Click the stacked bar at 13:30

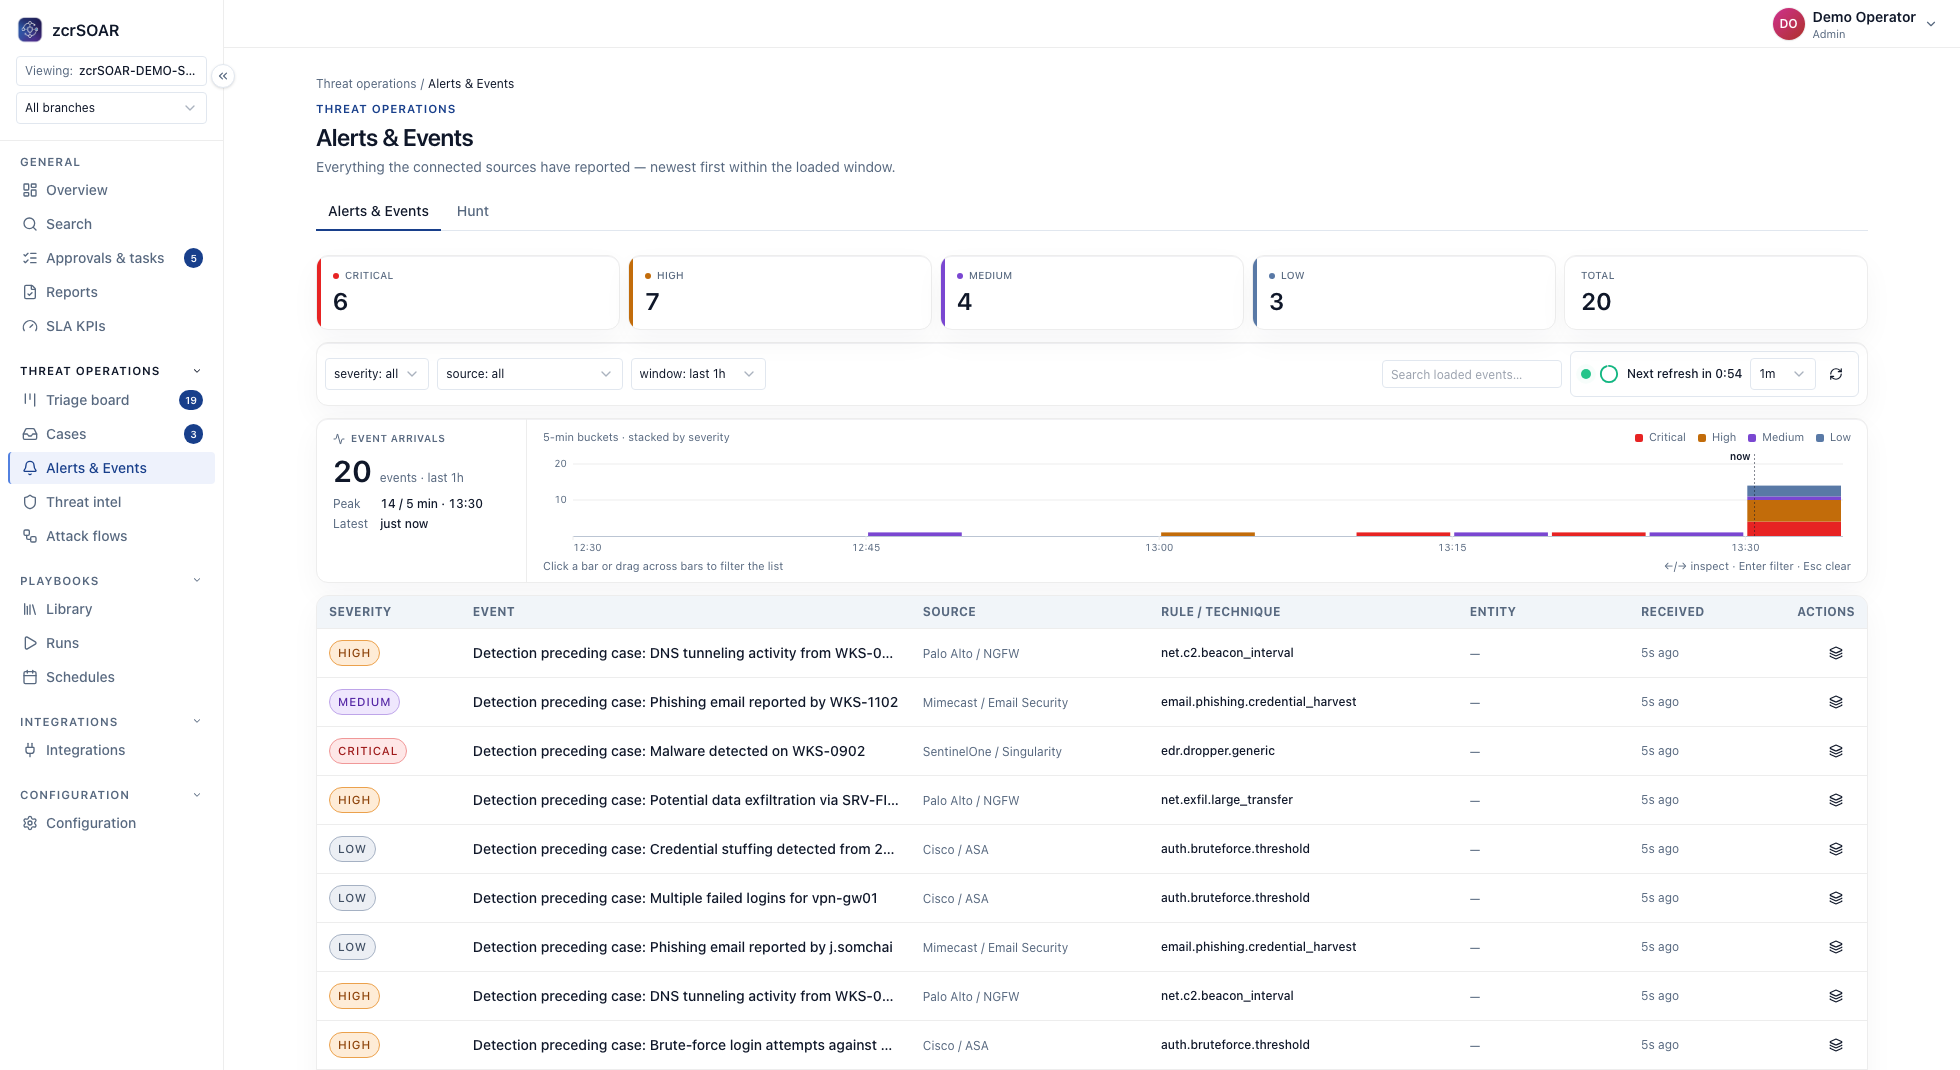tap(1794, 511)
